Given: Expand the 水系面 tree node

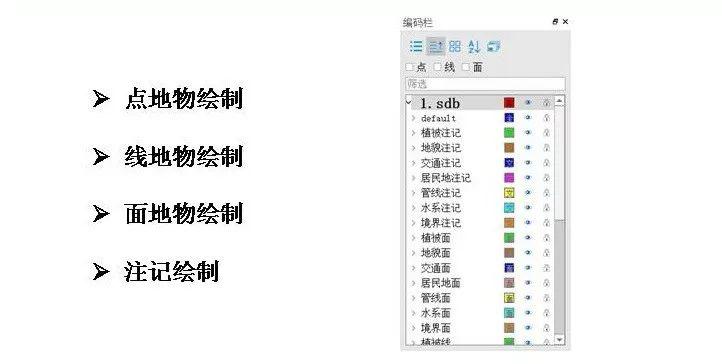Looking at the screenshot, I should click(x=413, y=313).
